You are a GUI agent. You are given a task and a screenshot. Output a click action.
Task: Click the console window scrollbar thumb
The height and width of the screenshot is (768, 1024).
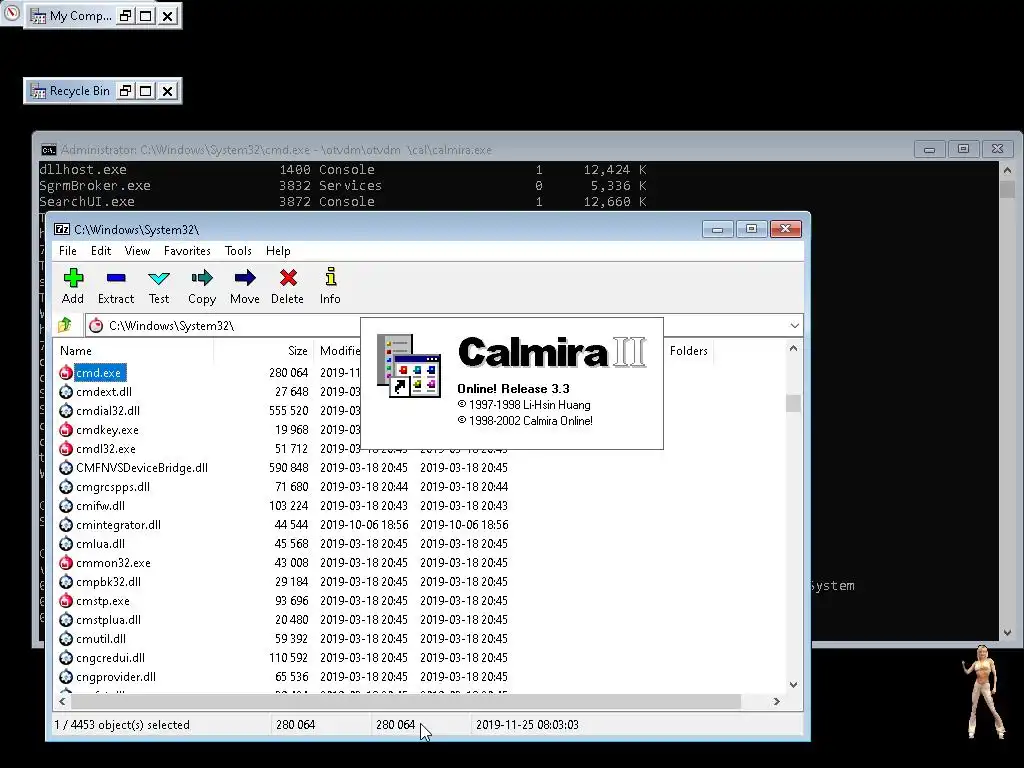pyautogui.click(x=1007, y=189)
